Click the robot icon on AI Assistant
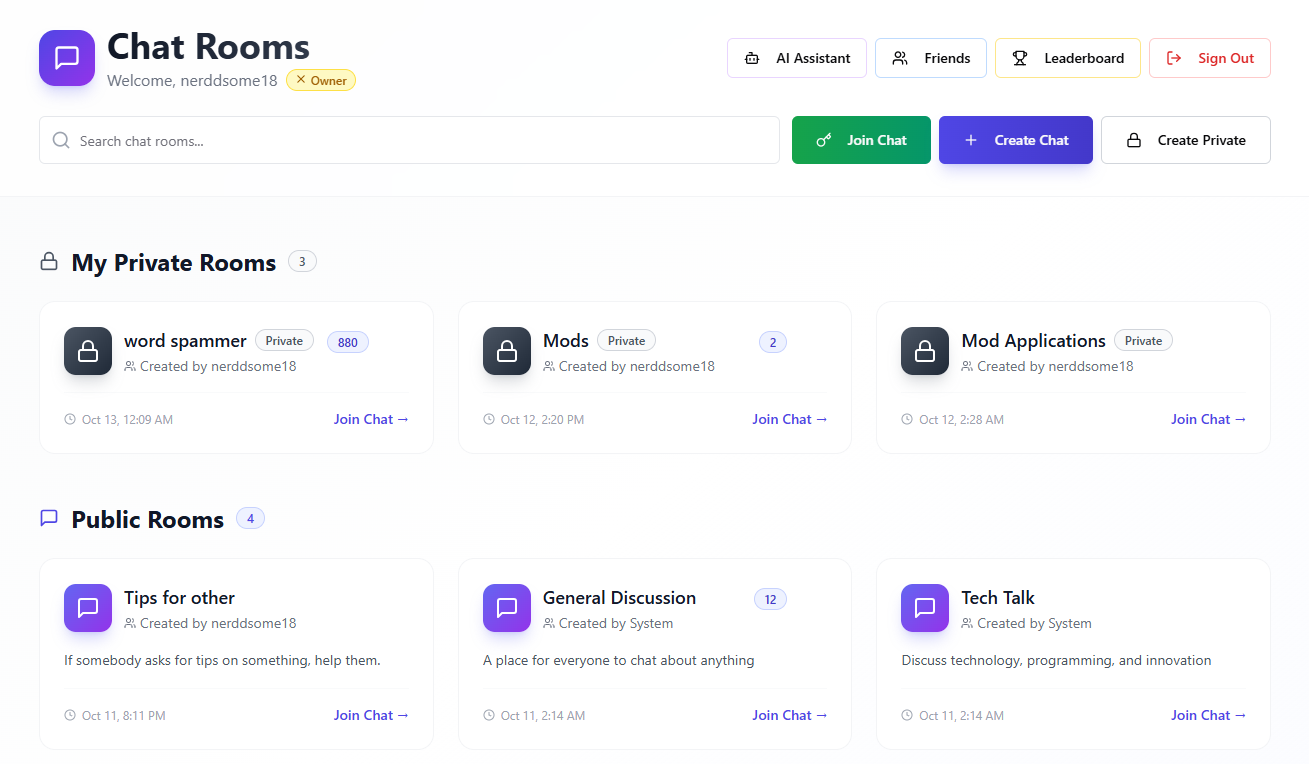Screen dimensions: 1309x764 752,58
